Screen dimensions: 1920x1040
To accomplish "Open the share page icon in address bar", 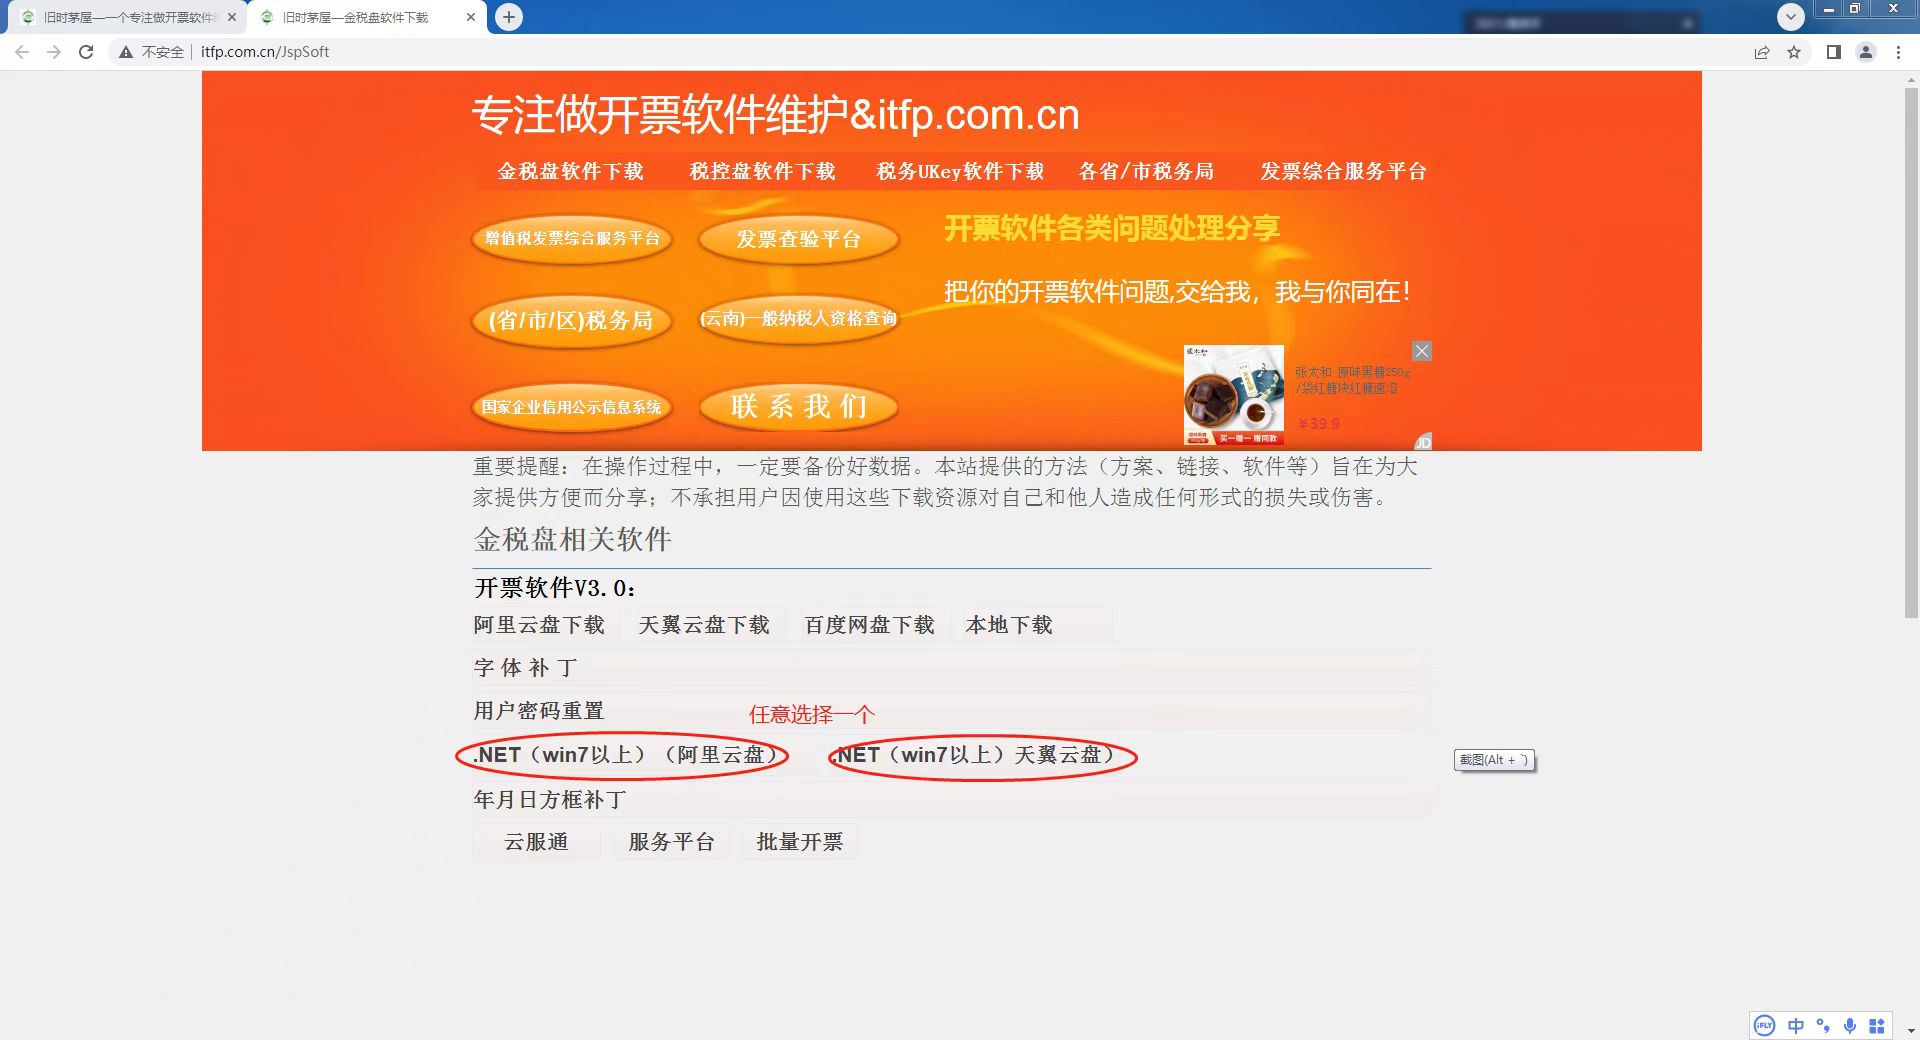I will pos(1762,52).
